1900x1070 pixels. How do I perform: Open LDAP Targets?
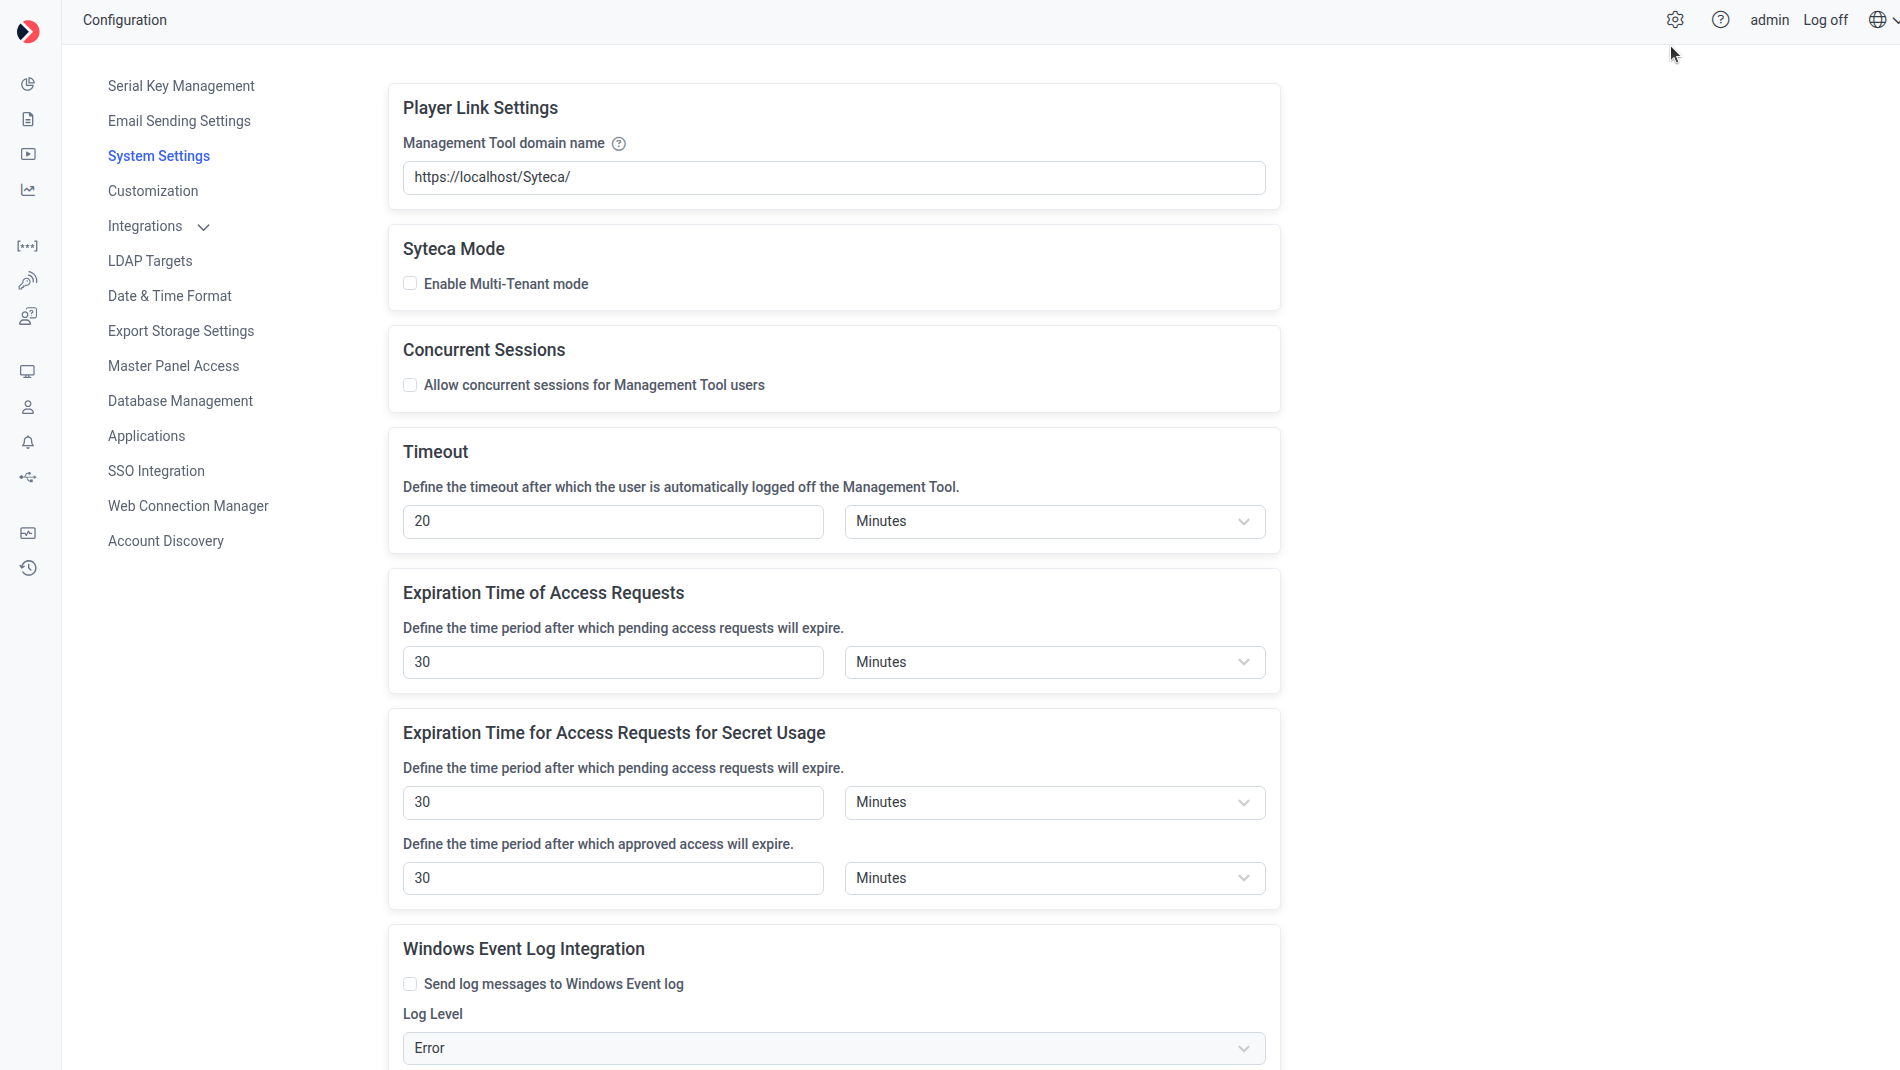point(150,261)
